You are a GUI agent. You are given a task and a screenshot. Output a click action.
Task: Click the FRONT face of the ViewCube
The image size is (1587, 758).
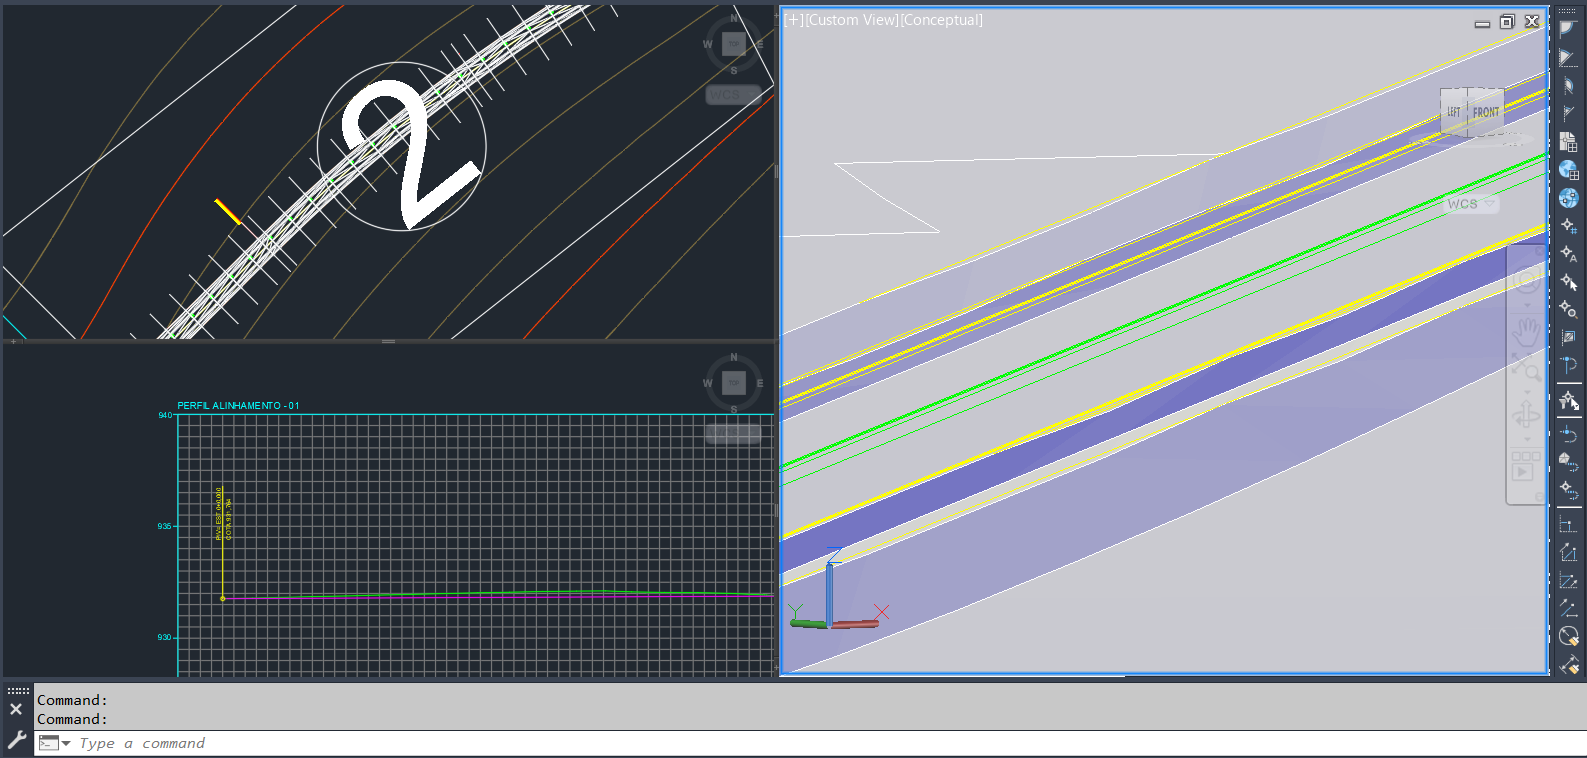tap(1486, 112)
